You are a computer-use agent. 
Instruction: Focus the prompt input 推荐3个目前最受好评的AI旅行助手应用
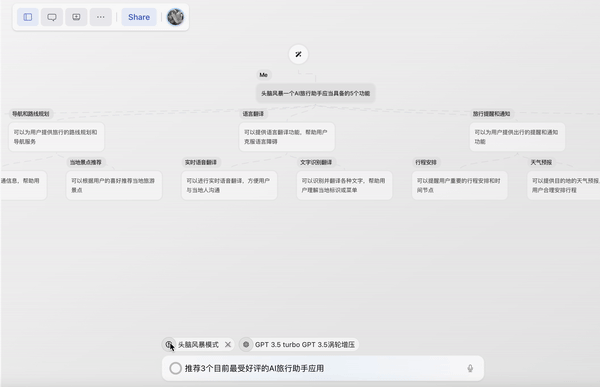(x=323, y=368)
